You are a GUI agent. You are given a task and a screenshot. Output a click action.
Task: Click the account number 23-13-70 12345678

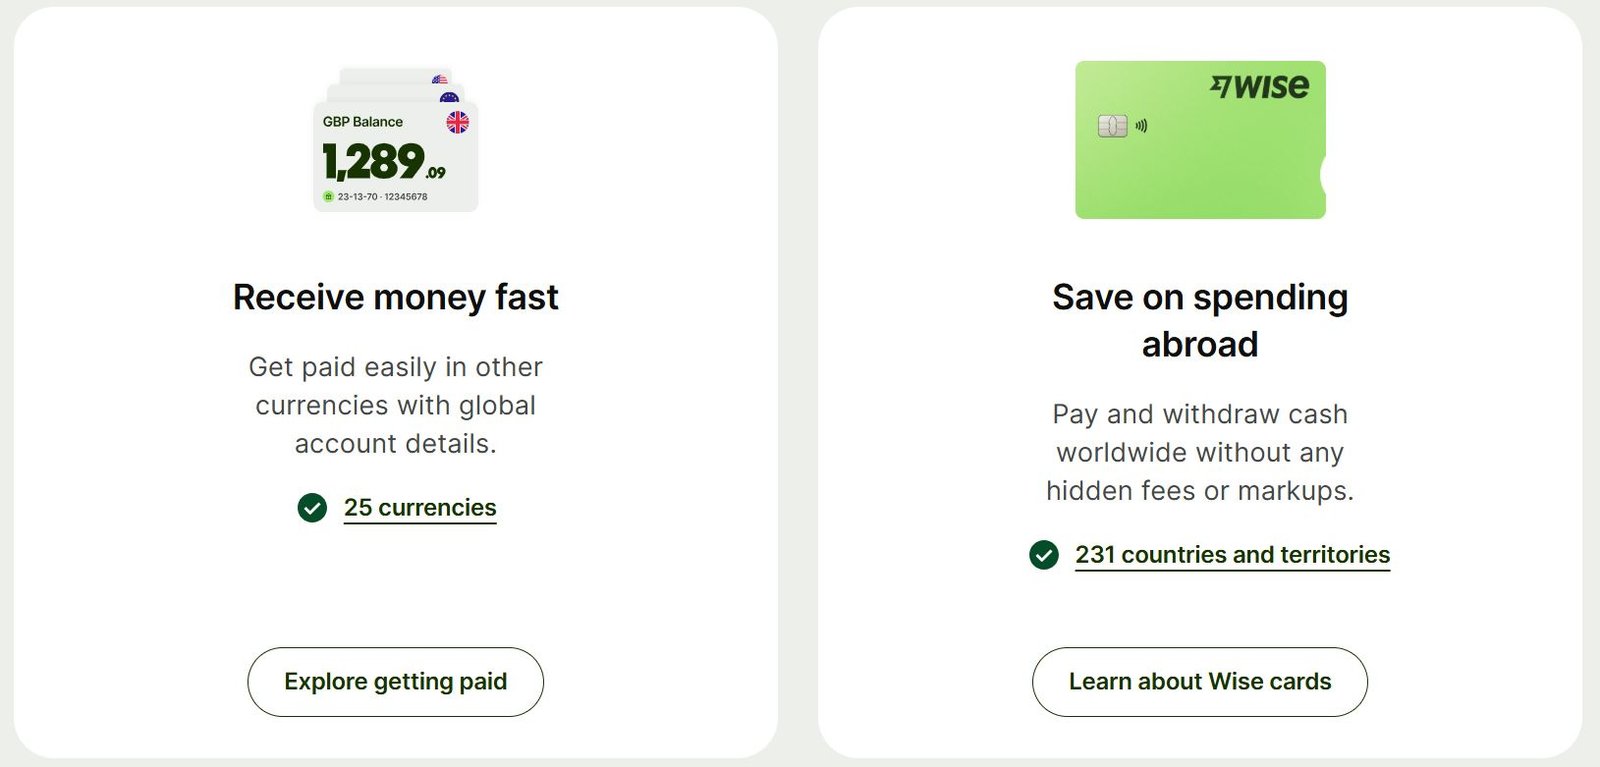[x=383, y=196]
